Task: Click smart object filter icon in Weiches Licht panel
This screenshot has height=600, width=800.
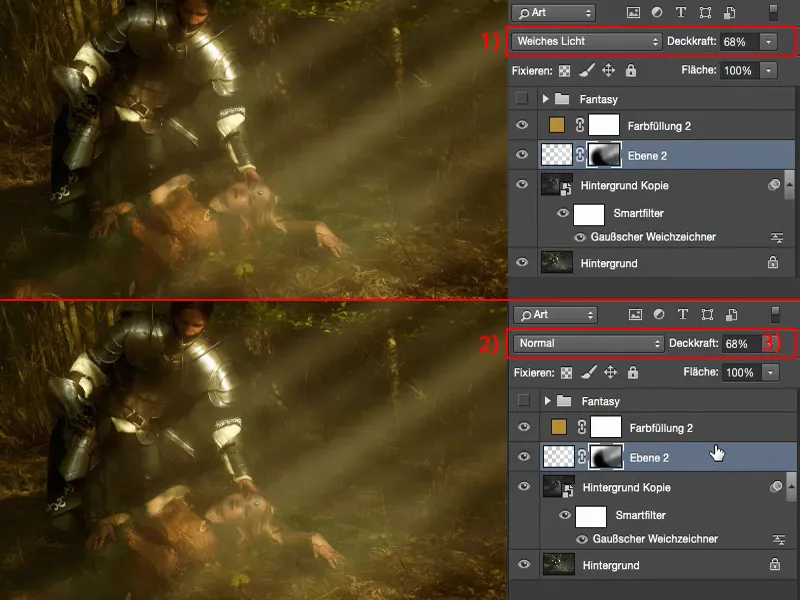Action: [730, 12]
